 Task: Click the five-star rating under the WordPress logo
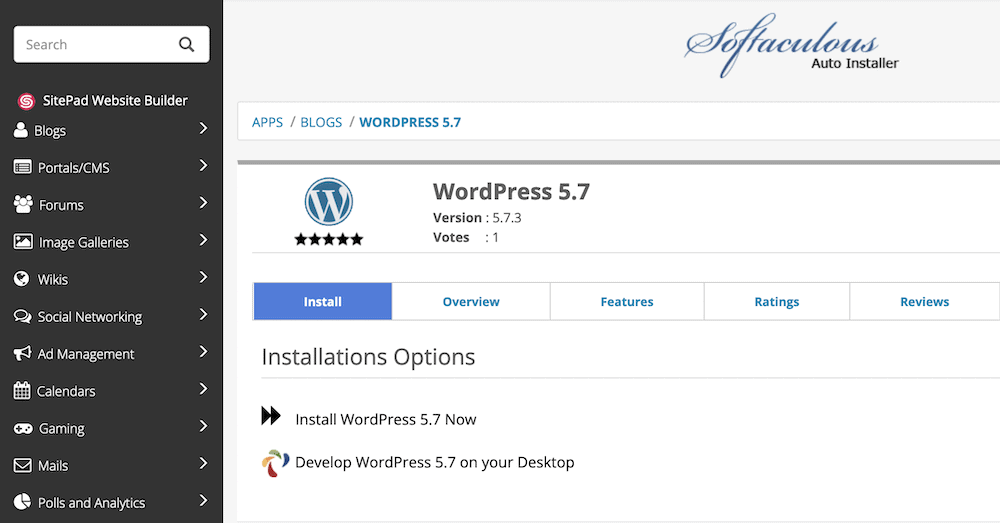pyautogui.click(x=328, y=239)
